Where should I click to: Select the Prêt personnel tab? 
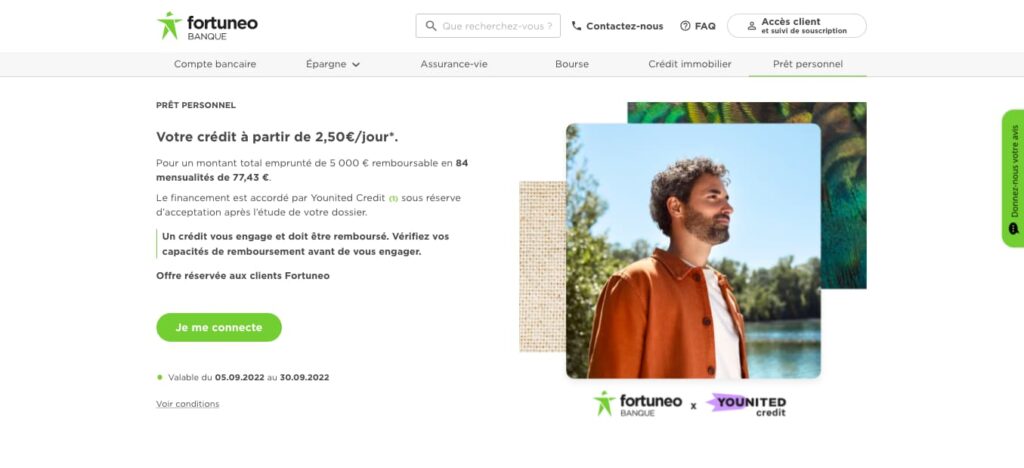pyautogui.click(x=808, y=64)
